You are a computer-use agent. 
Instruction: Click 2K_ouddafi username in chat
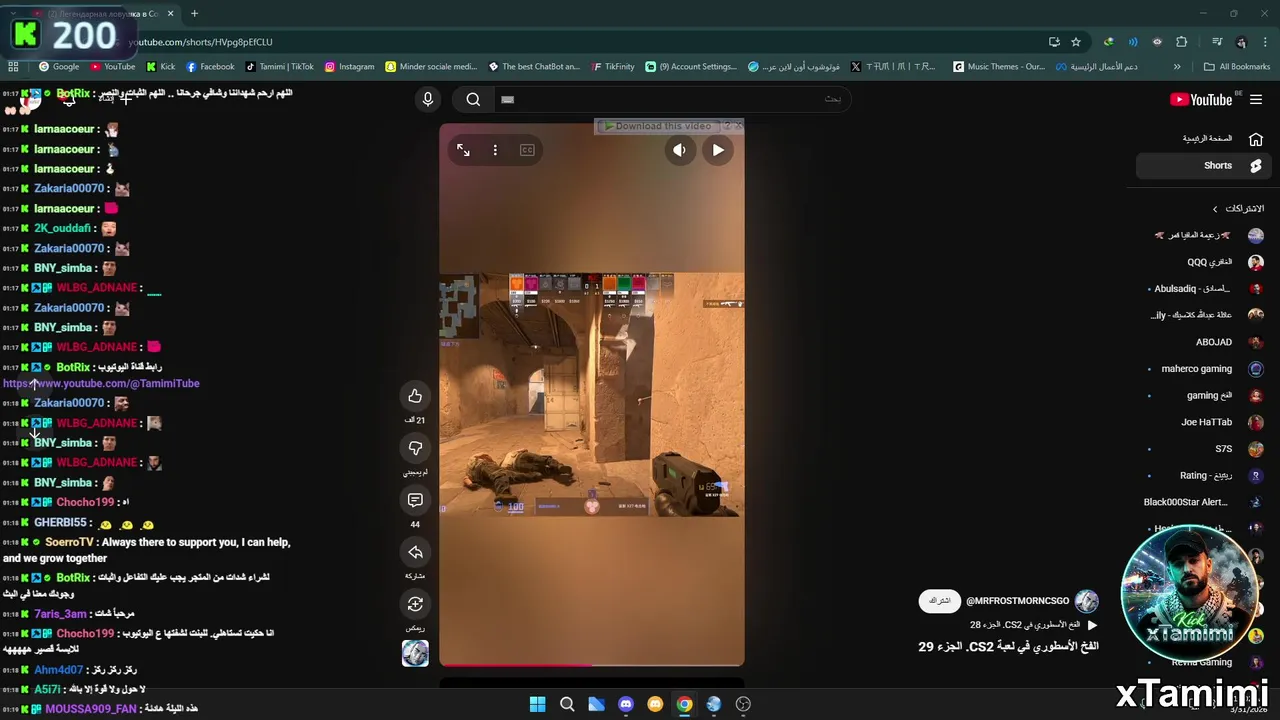(62, 228)
